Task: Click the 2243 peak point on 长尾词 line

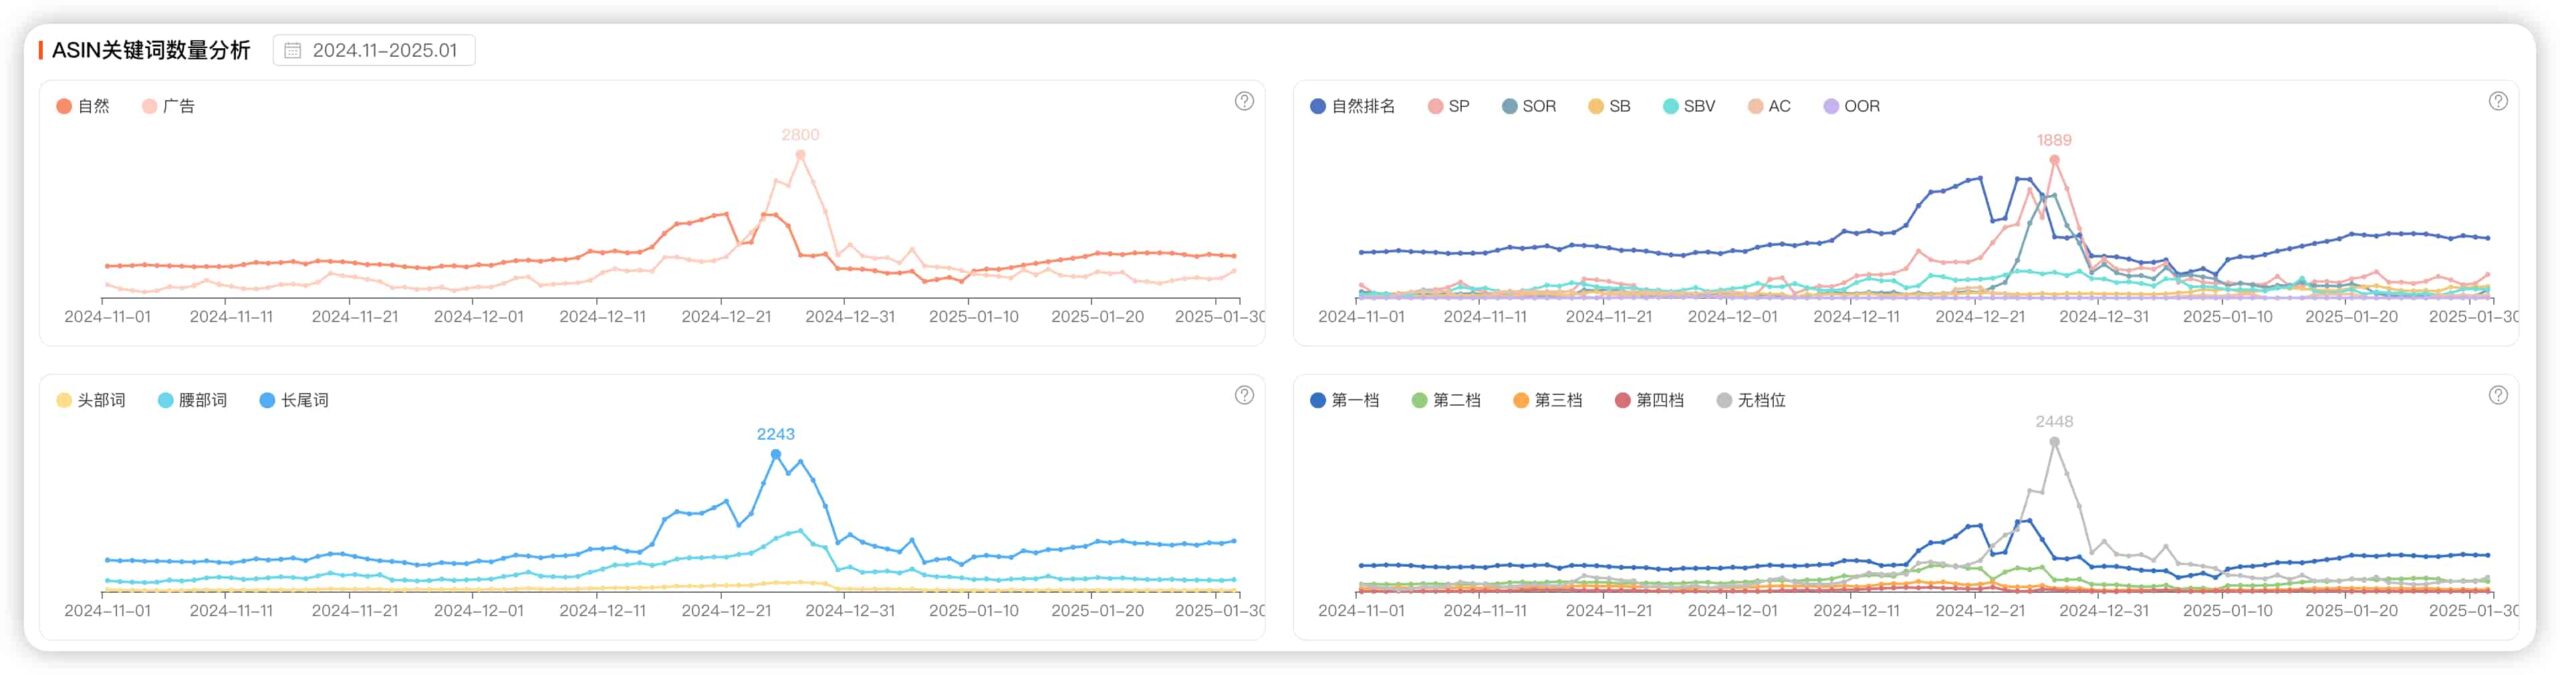Action: click(x=775, y=454)
